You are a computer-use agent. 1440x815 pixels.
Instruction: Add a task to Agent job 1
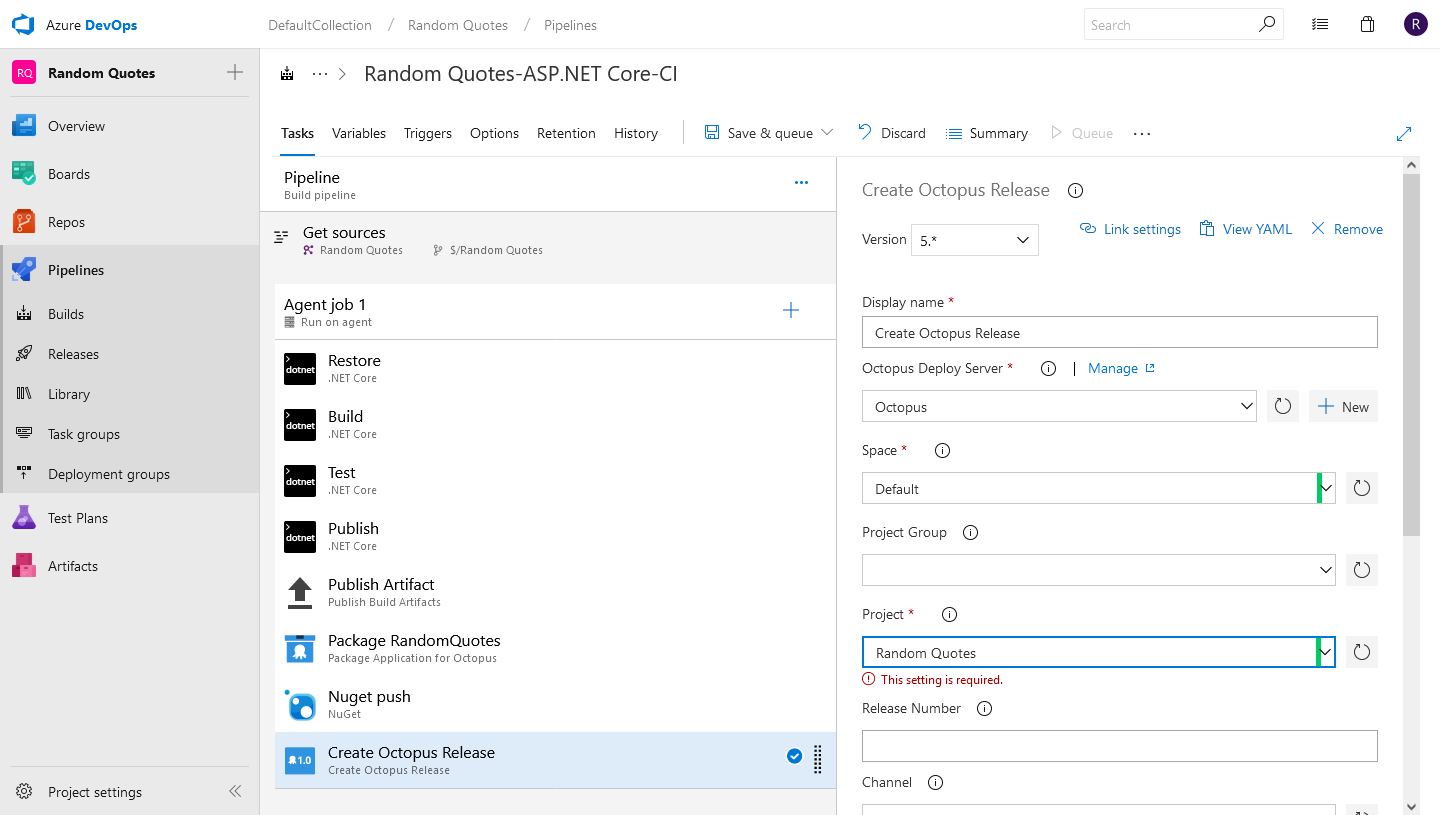point(791,310)
